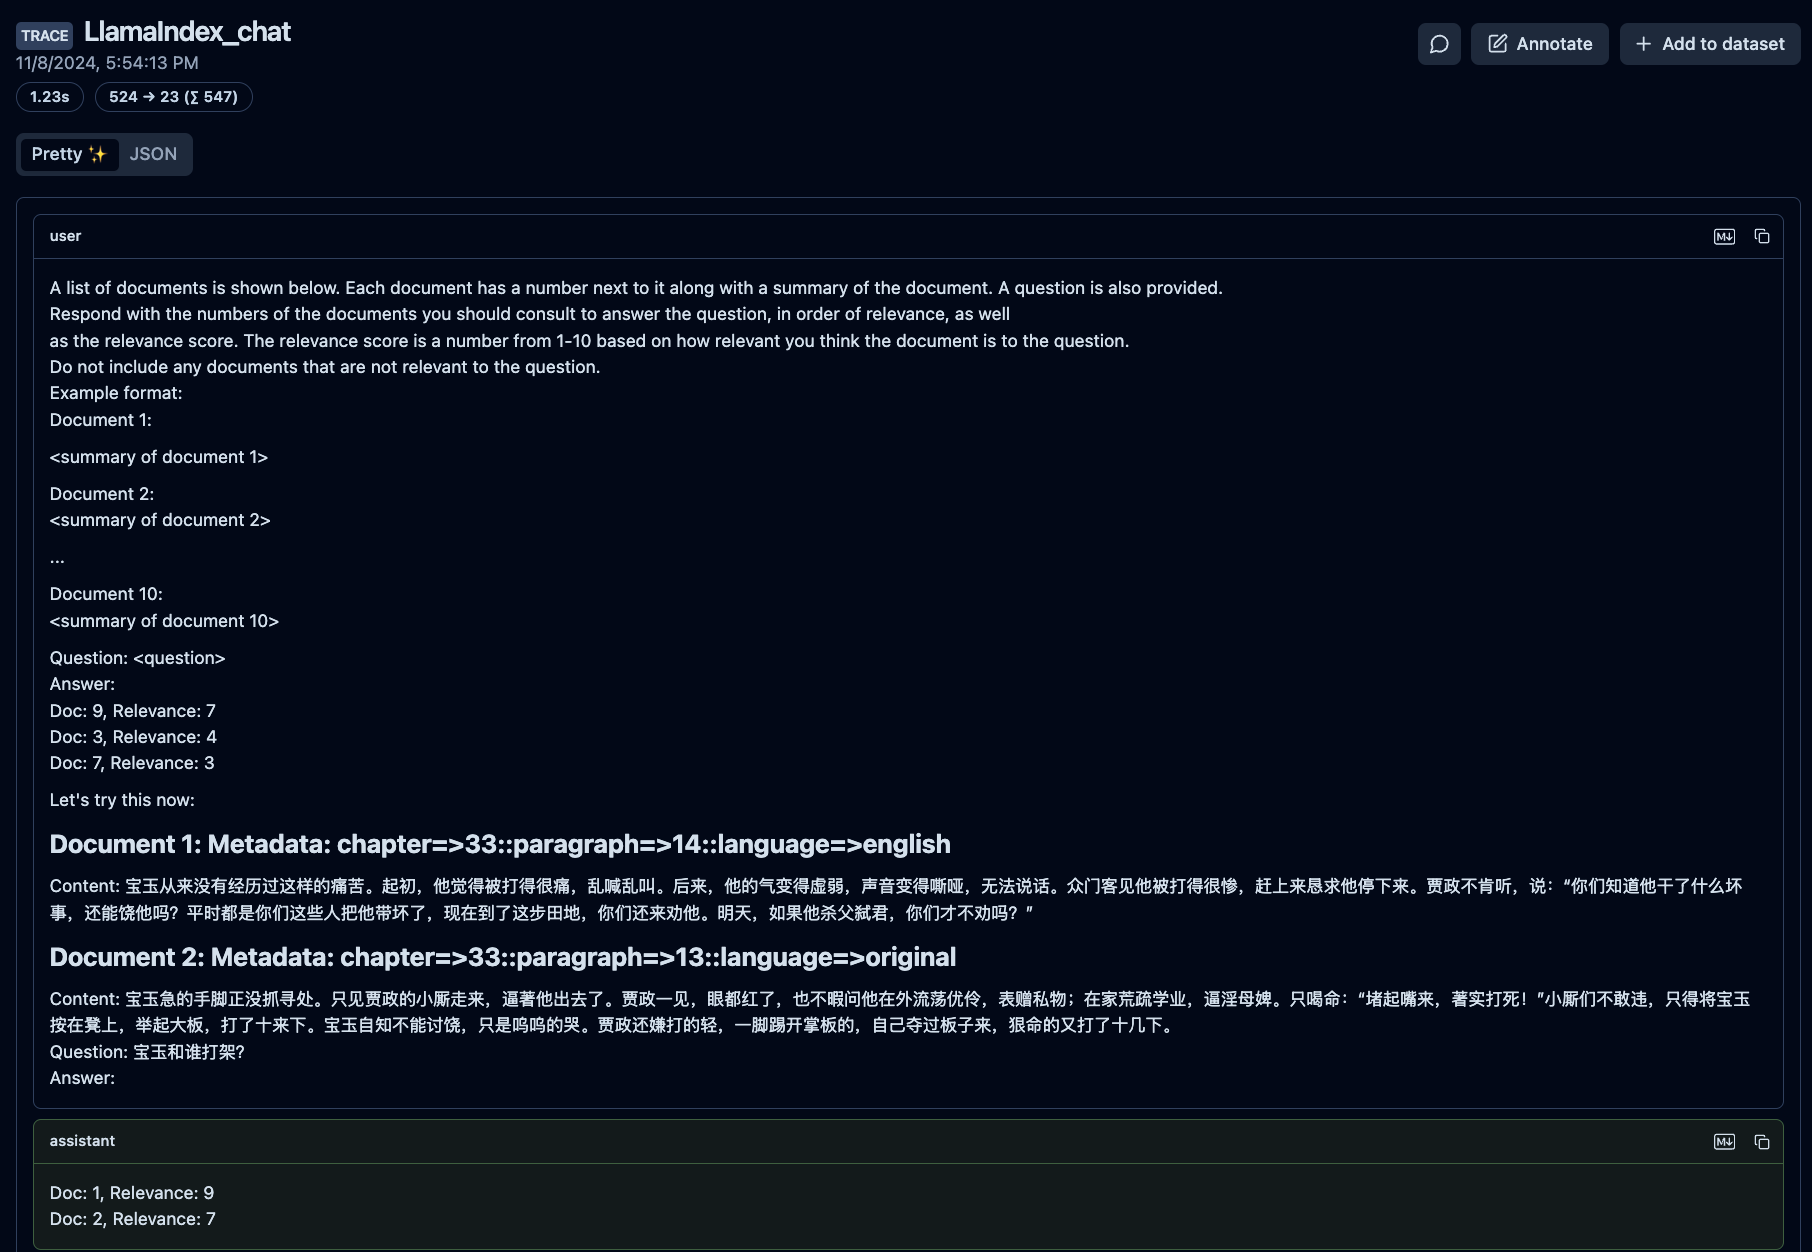
Task: Click the 1.23s latency badge
Action: point(50,97)
